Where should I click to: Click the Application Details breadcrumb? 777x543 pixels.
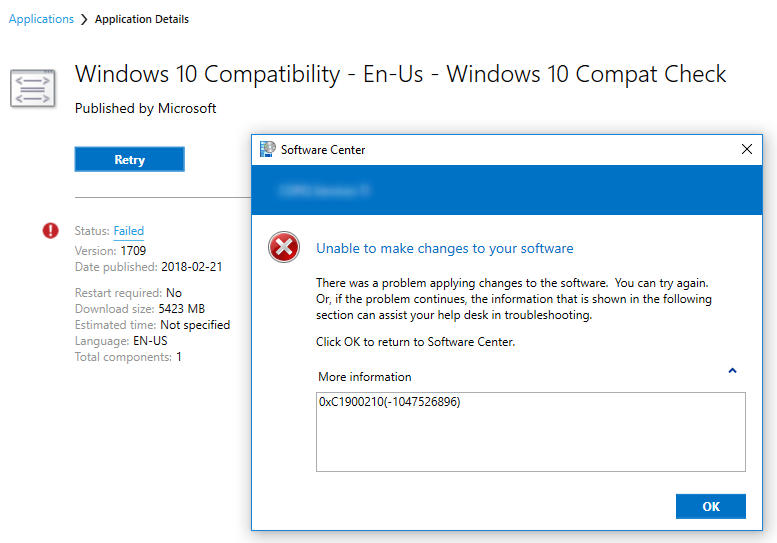[x=142, y=19]
